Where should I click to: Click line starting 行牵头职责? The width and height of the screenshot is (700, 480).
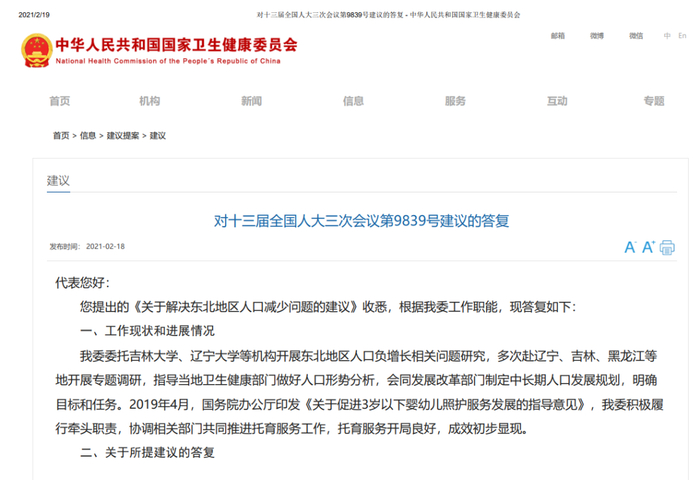(292, 429)
